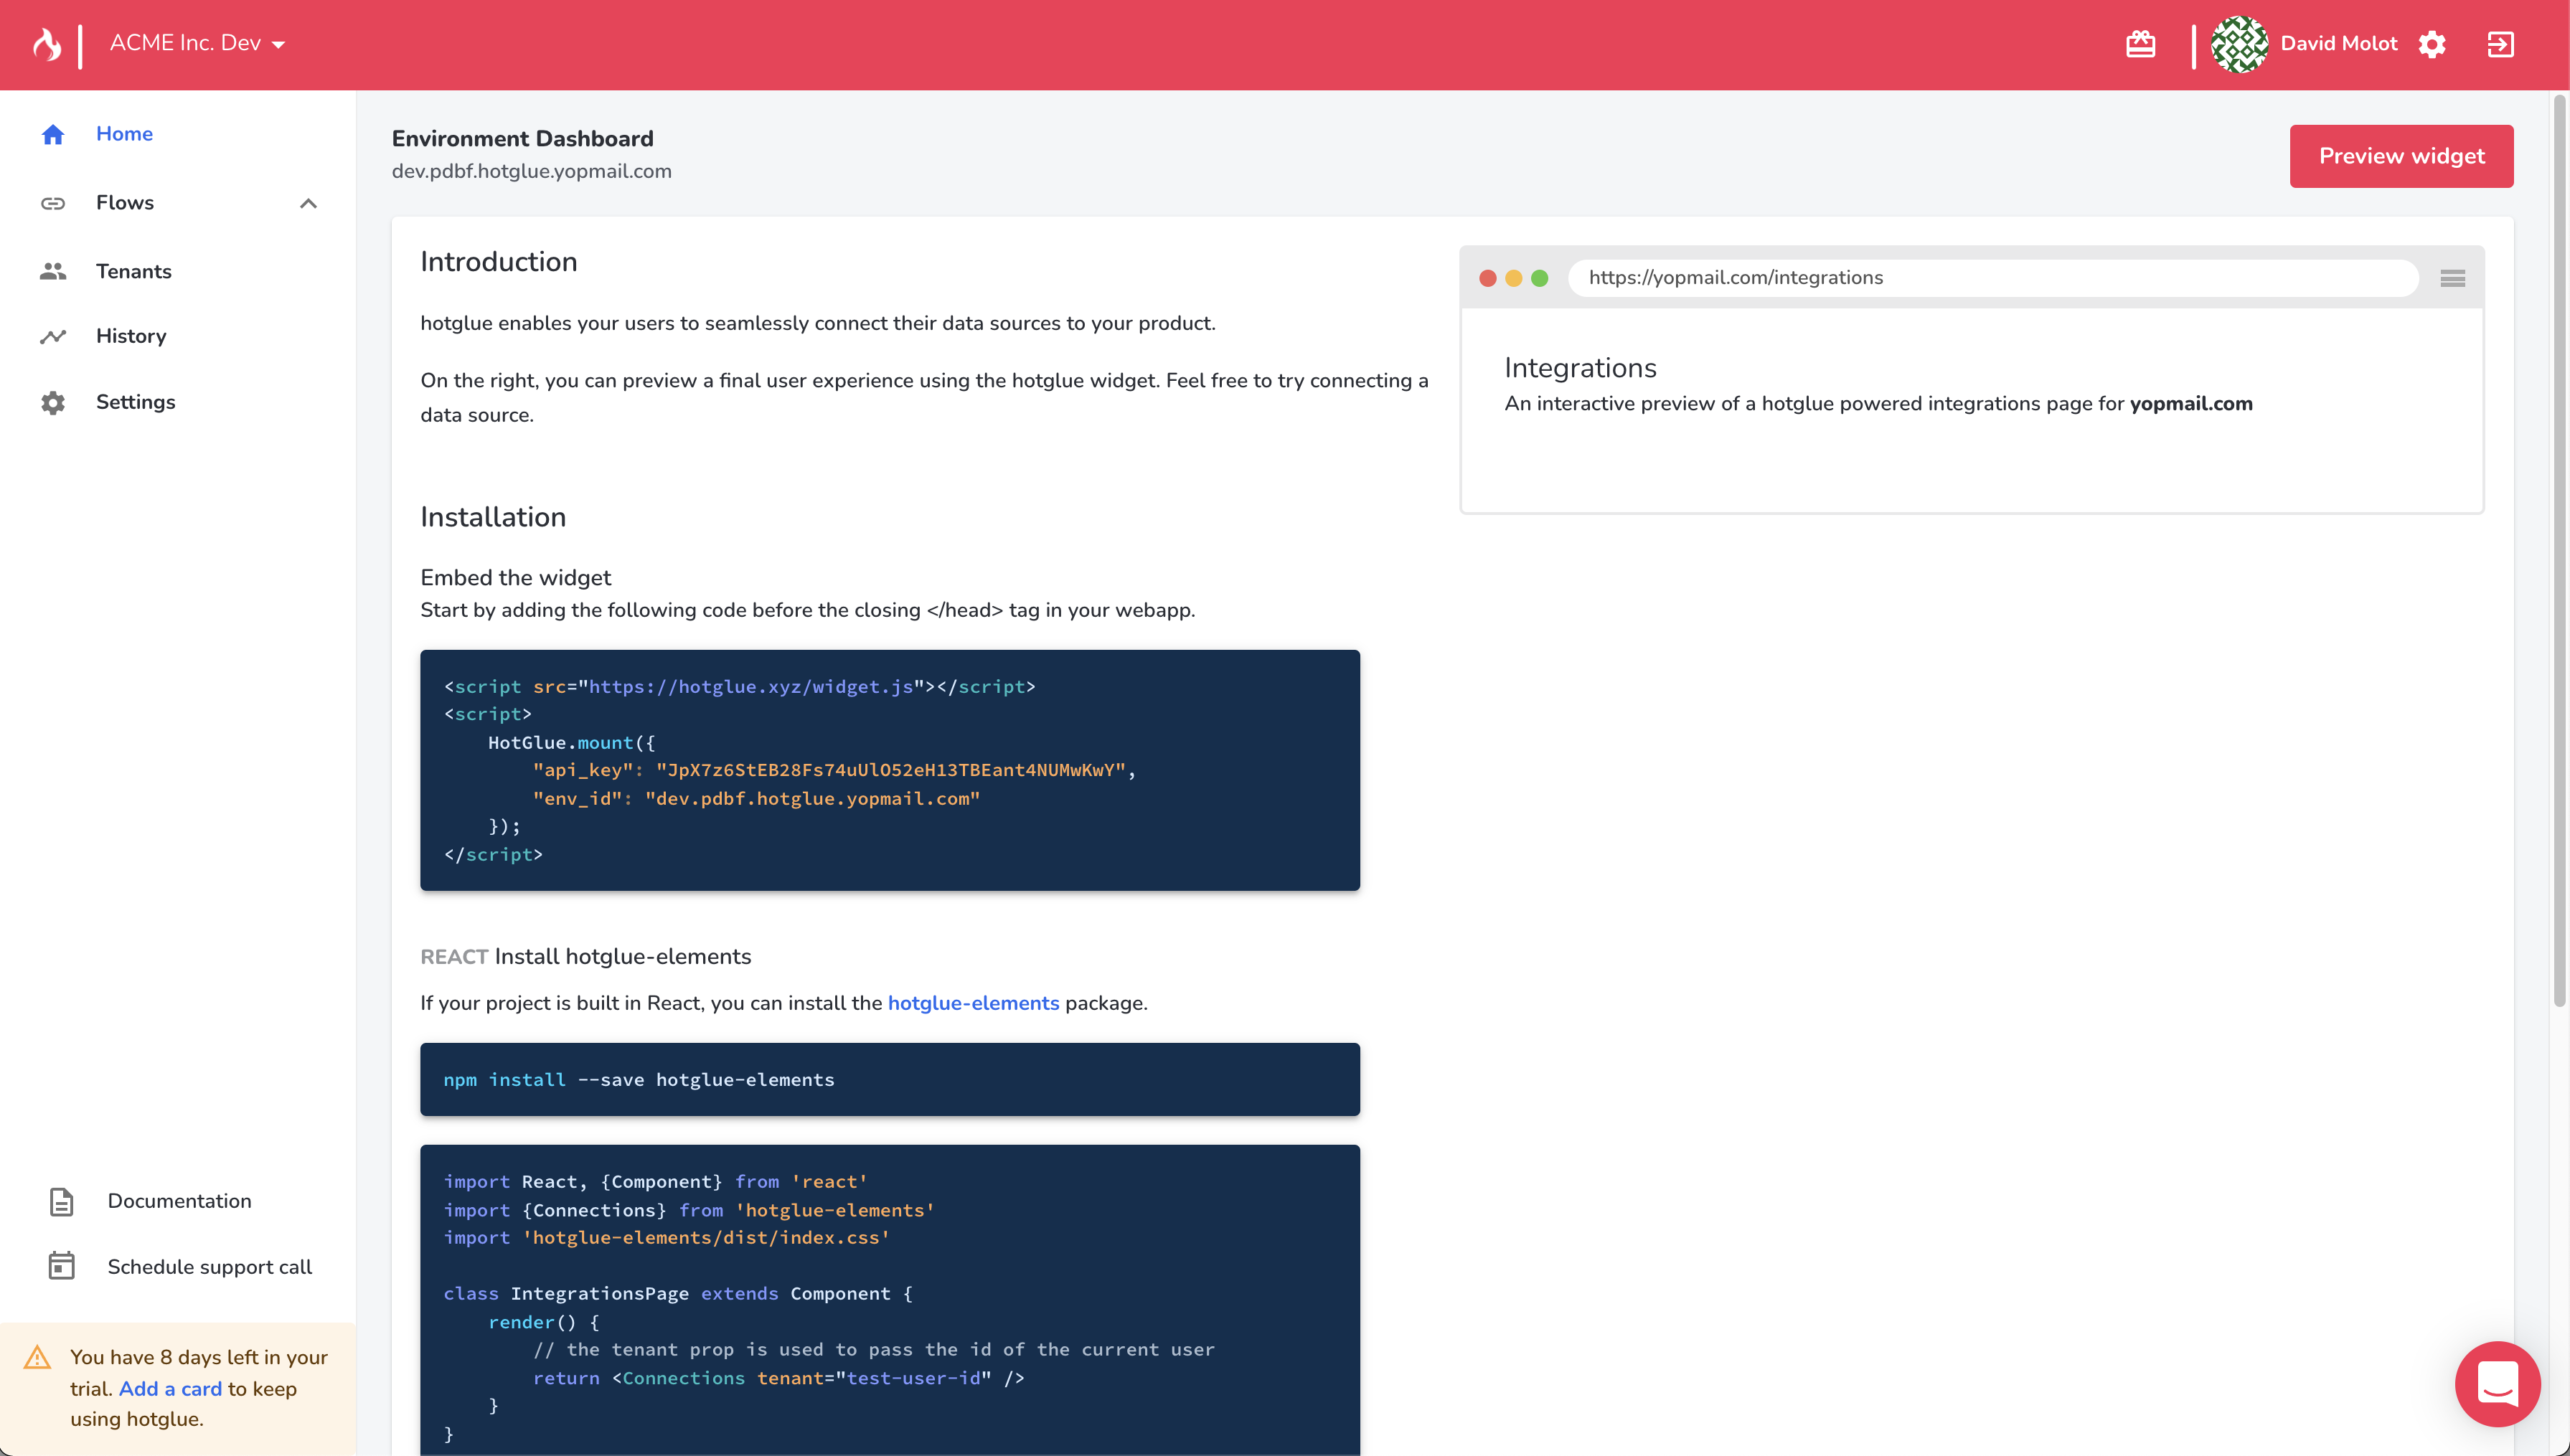This screenshot has height=1456, width=2570.
Task: Open account settings gear in header
Action: [x=2432, y=44]
